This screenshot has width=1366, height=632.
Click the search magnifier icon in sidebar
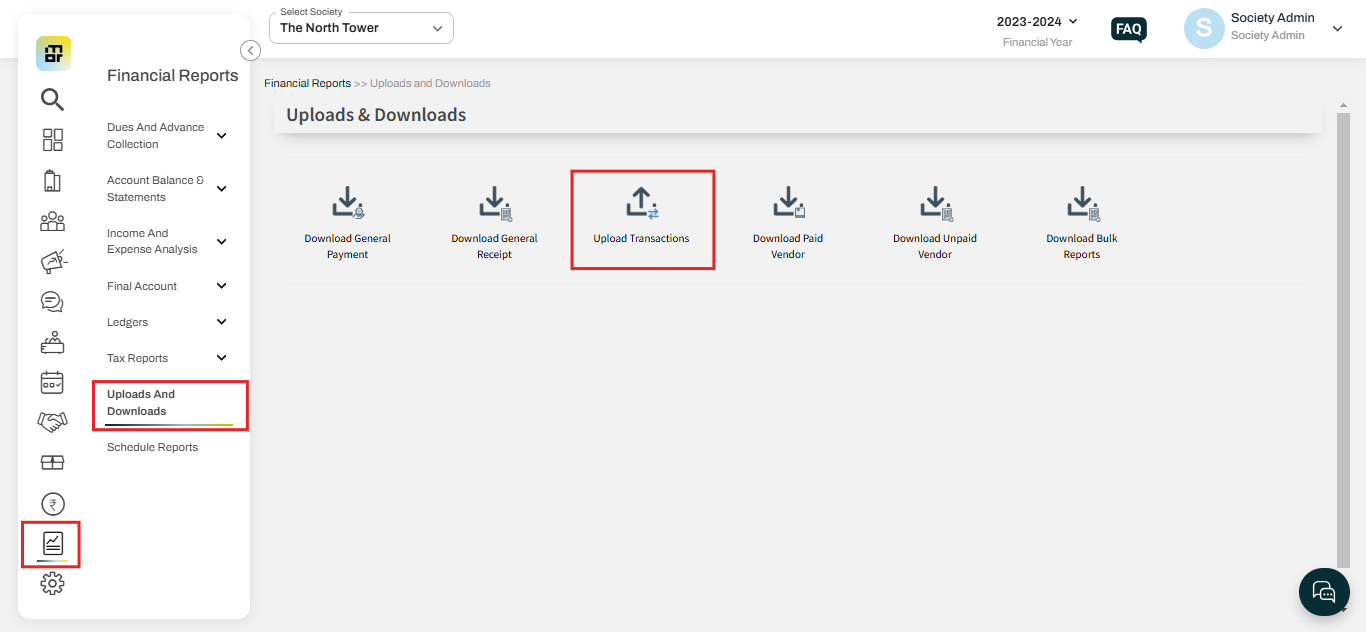click(x=52, y=99)
